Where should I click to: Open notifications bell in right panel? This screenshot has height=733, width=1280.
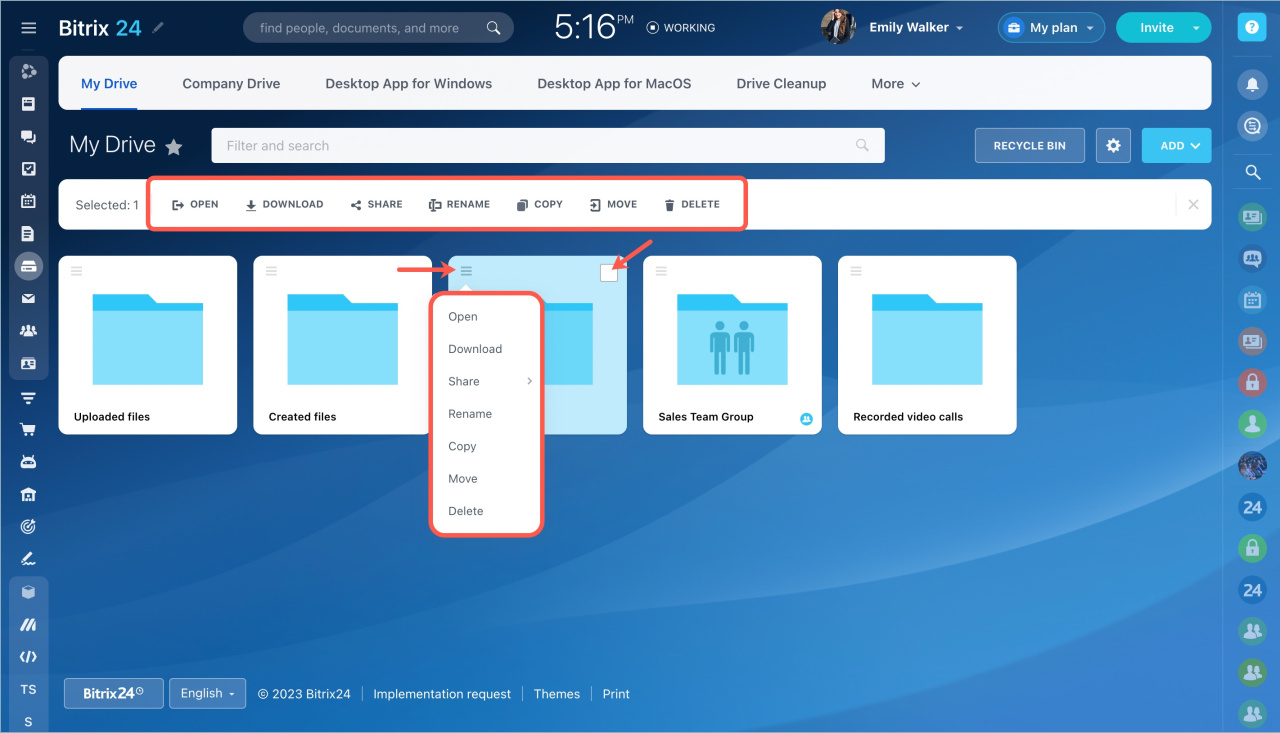point(1252,84)
